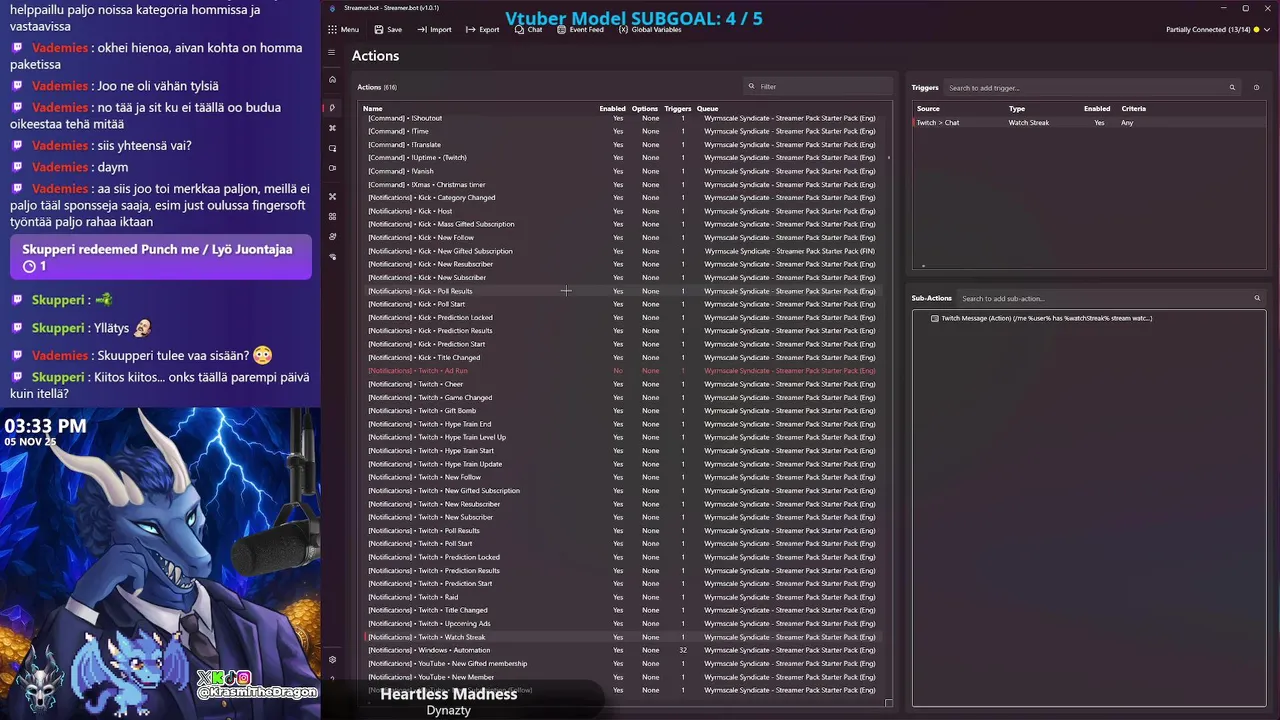Sort actions by Name column header
Screen dimensions: 1280x720
[x=372, y=108]
